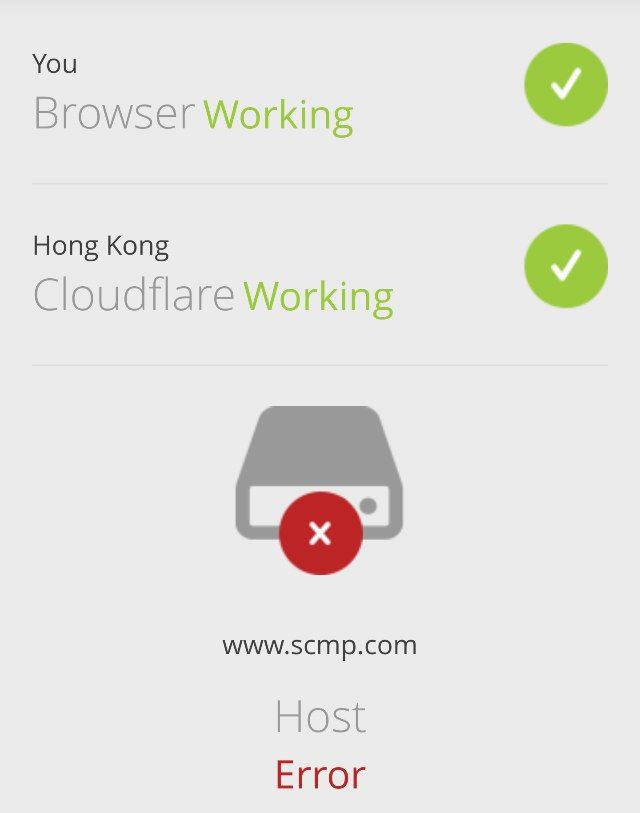Click the small indicator dot on server icon

368,506
